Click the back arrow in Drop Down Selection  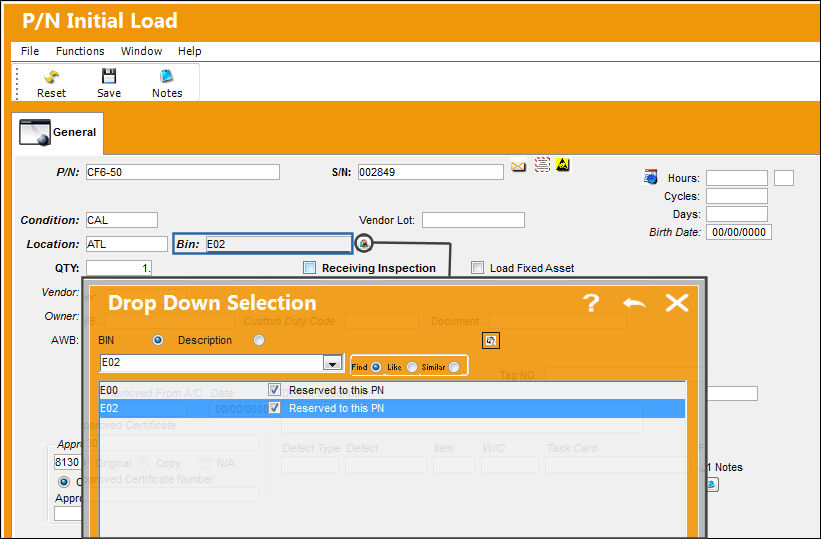(634, 303)
